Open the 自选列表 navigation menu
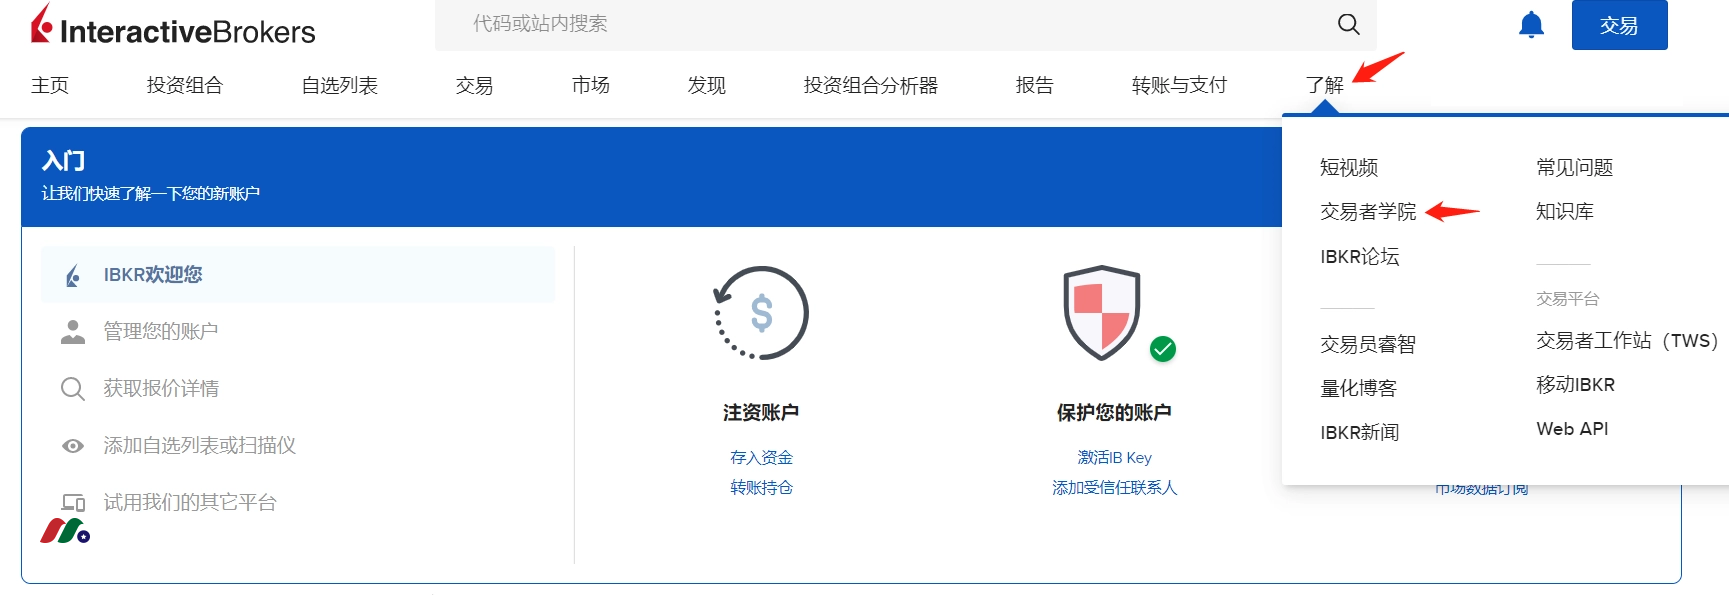 pyautogui.click(x=340, y=86)
